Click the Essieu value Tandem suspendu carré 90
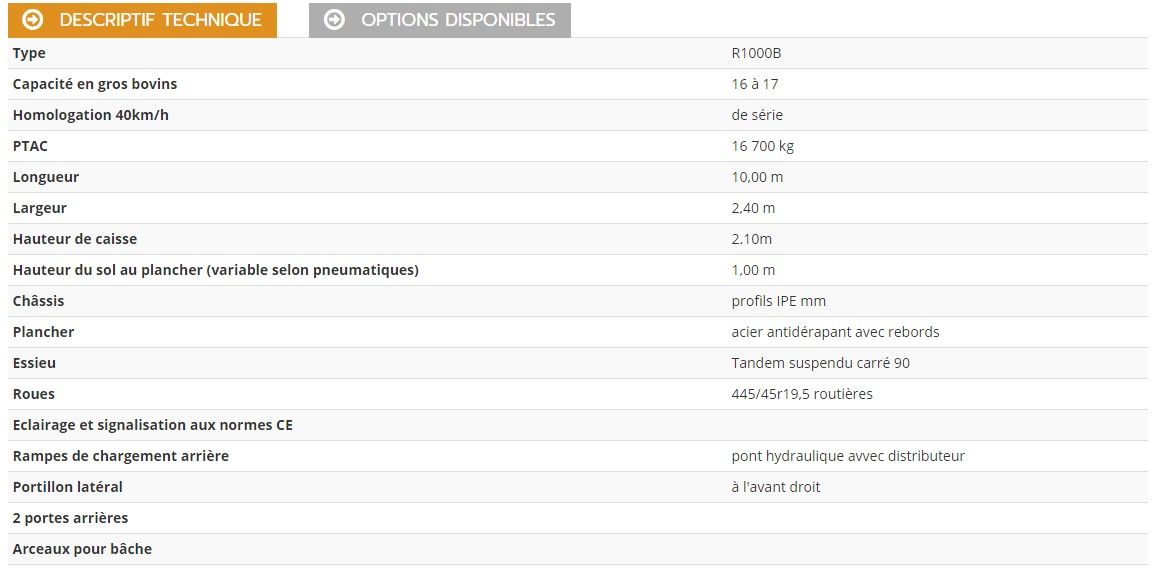 (820, 363)
